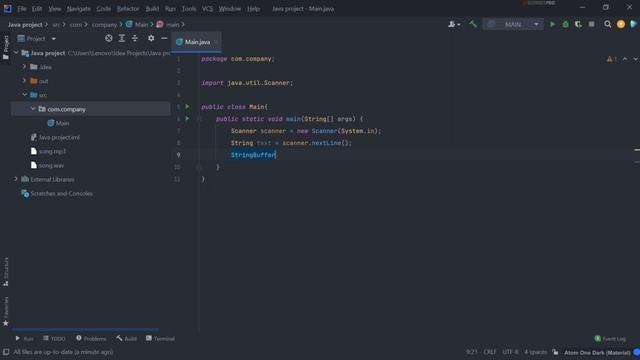This screenshot has width=640, height=360.
Task: Select the Main class in project tree
Action: point(58,123)
